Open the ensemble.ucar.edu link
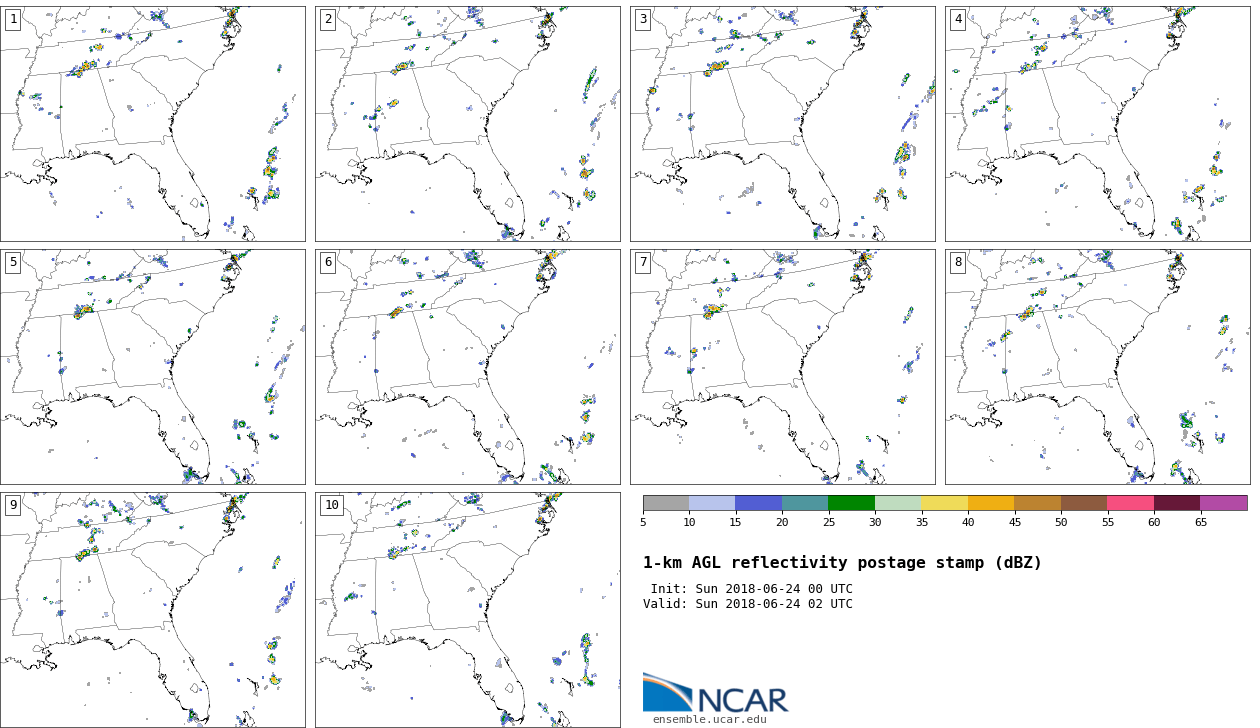The width and height of the screenshot is (1260, 728). [709, 719]
